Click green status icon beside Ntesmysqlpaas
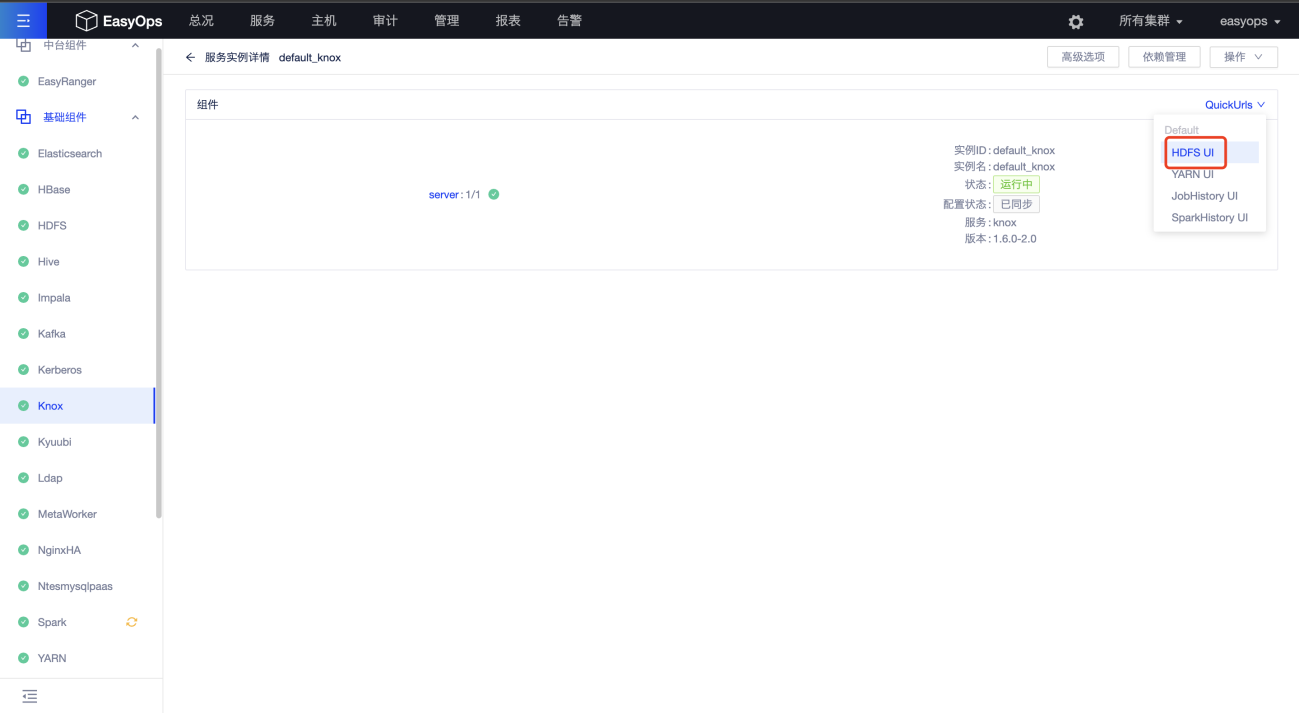1299x713 pixels. [x=23, y=586]
